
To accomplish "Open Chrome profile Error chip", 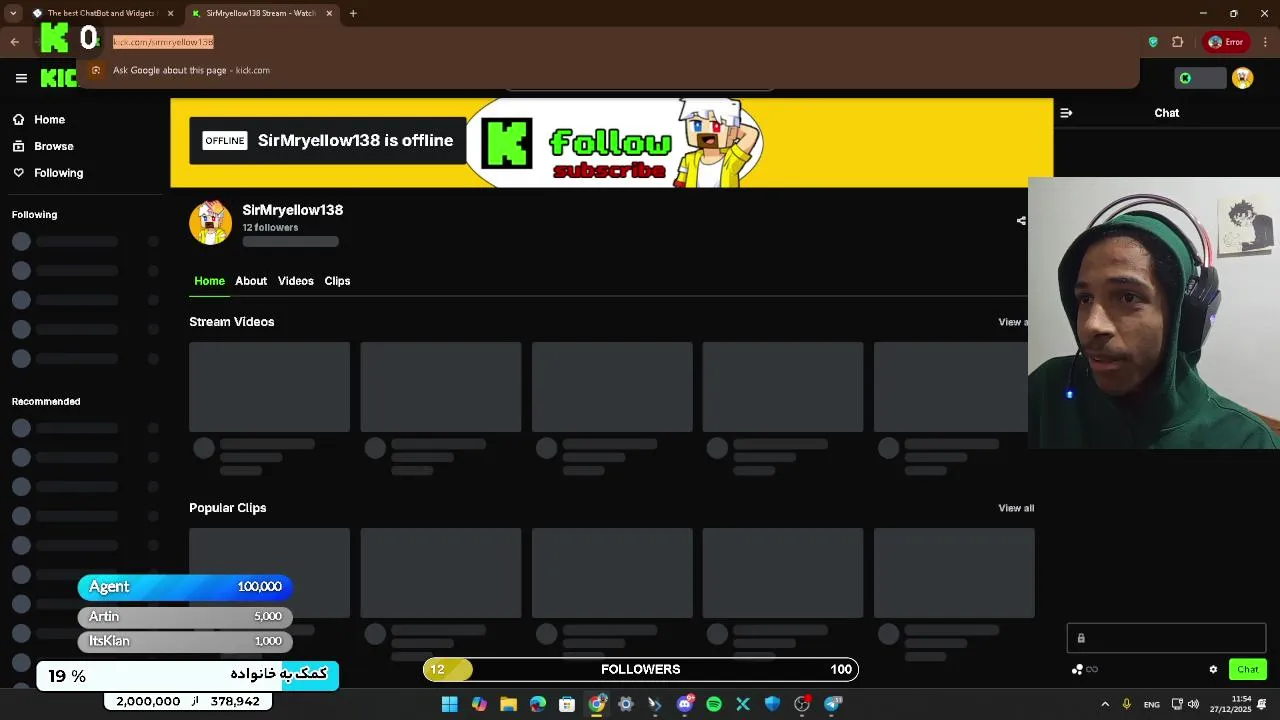I will [x=1226, y=42].
